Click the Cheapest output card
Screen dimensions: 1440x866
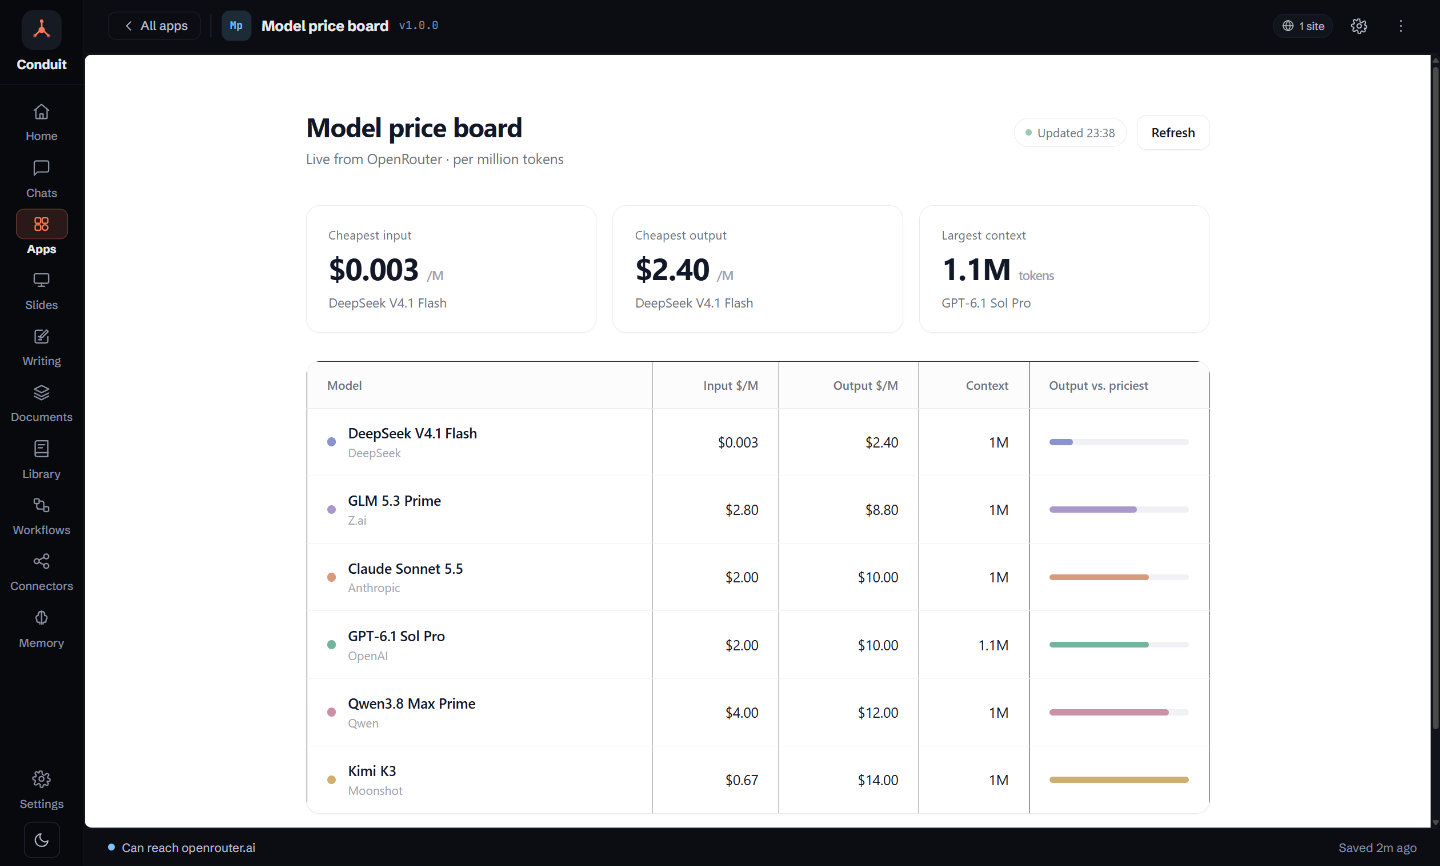click(x=757, y=269)
